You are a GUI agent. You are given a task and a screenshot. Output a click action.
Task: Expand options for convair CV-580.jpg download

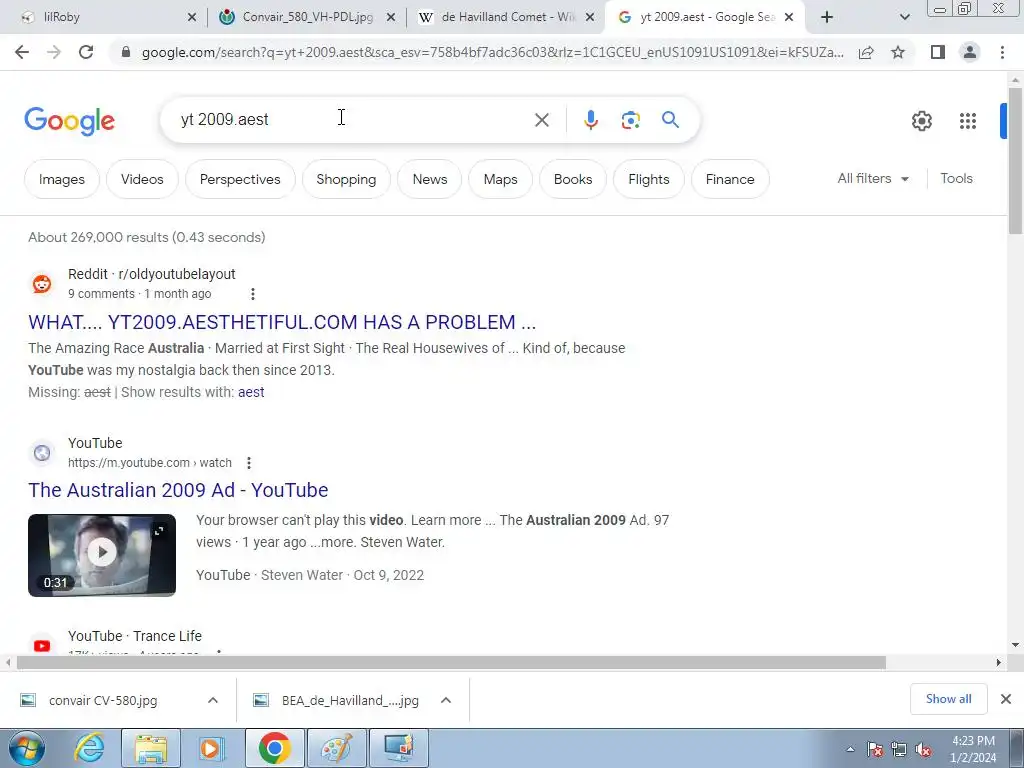pos(213,700)
